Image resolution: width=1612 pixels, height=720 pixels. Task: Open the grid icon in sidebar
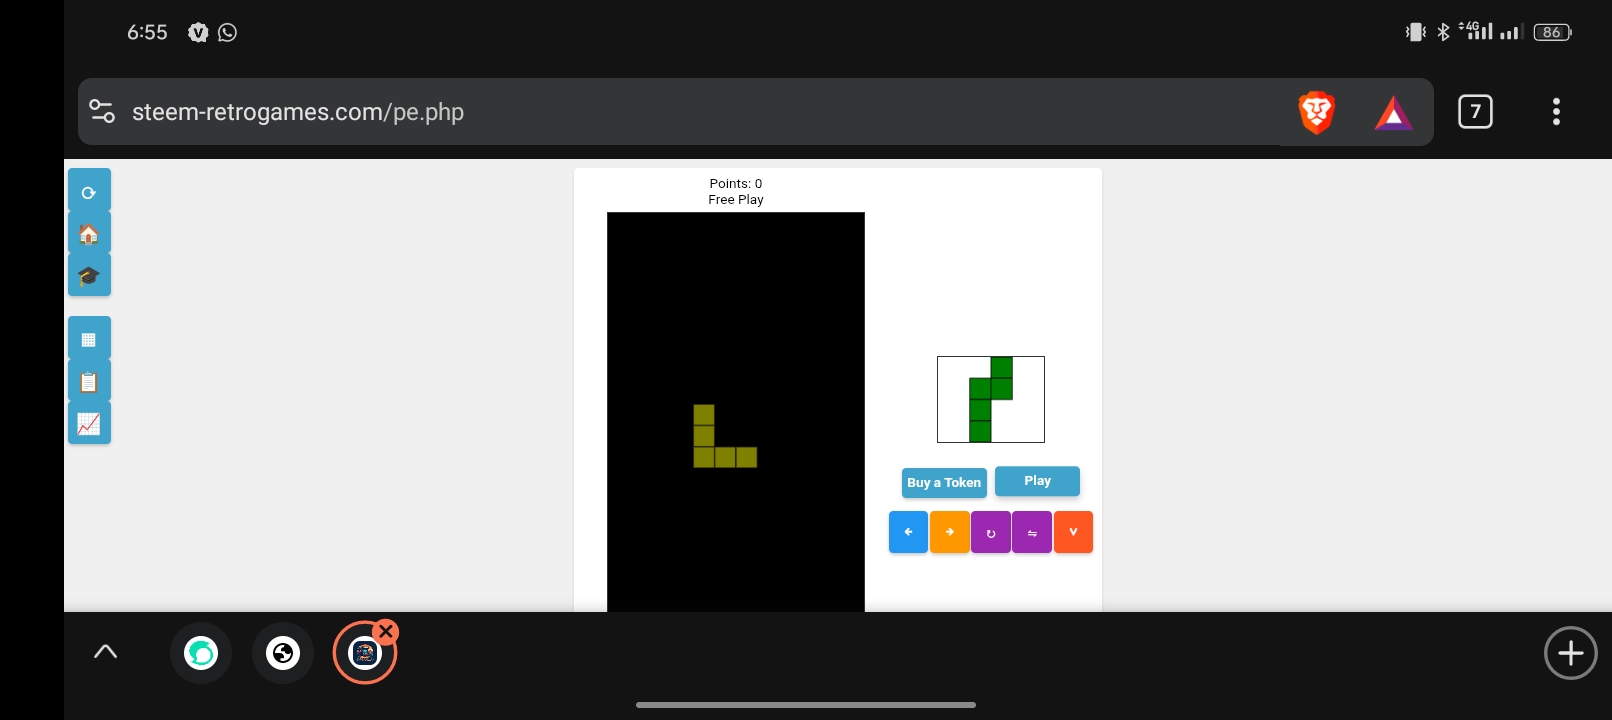(89, 338)
